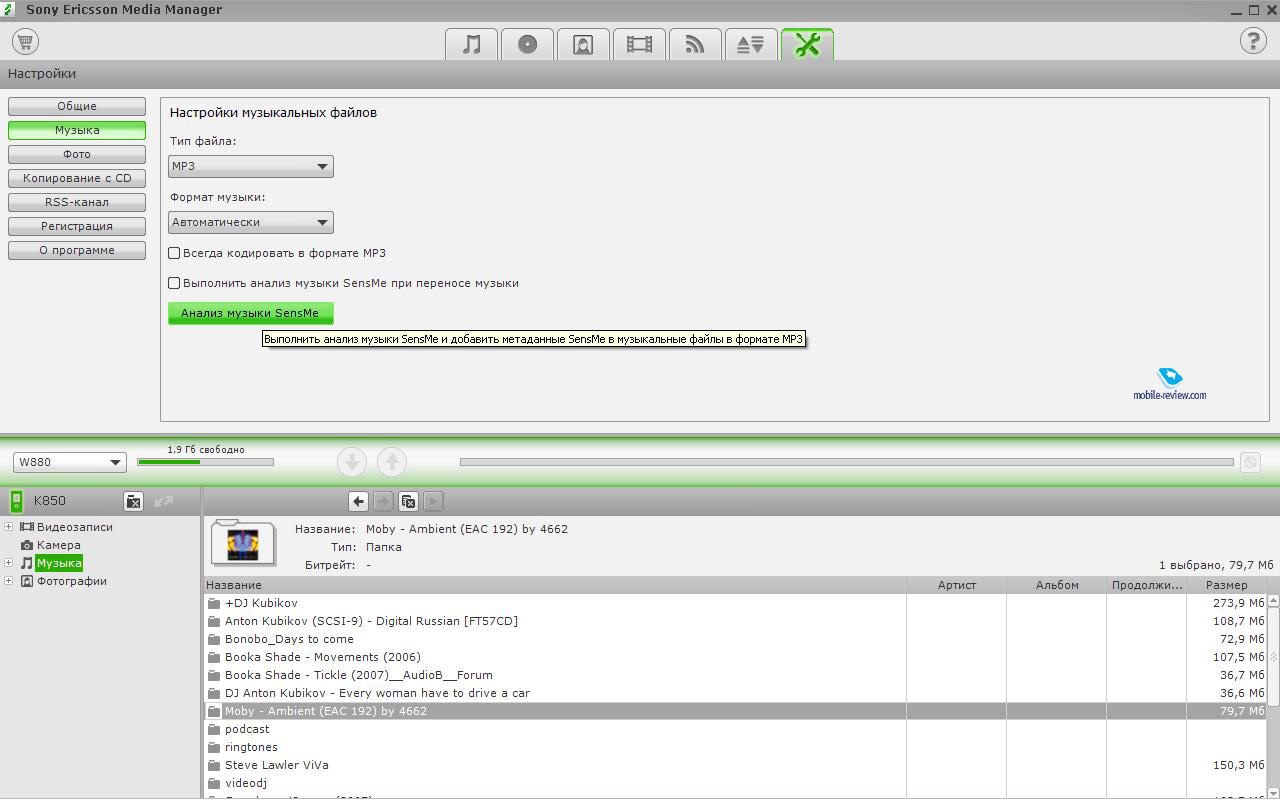This screenshot has height=800, width=1280.
Task: Expand the Видеозаписи tree node
Action: 9,527
